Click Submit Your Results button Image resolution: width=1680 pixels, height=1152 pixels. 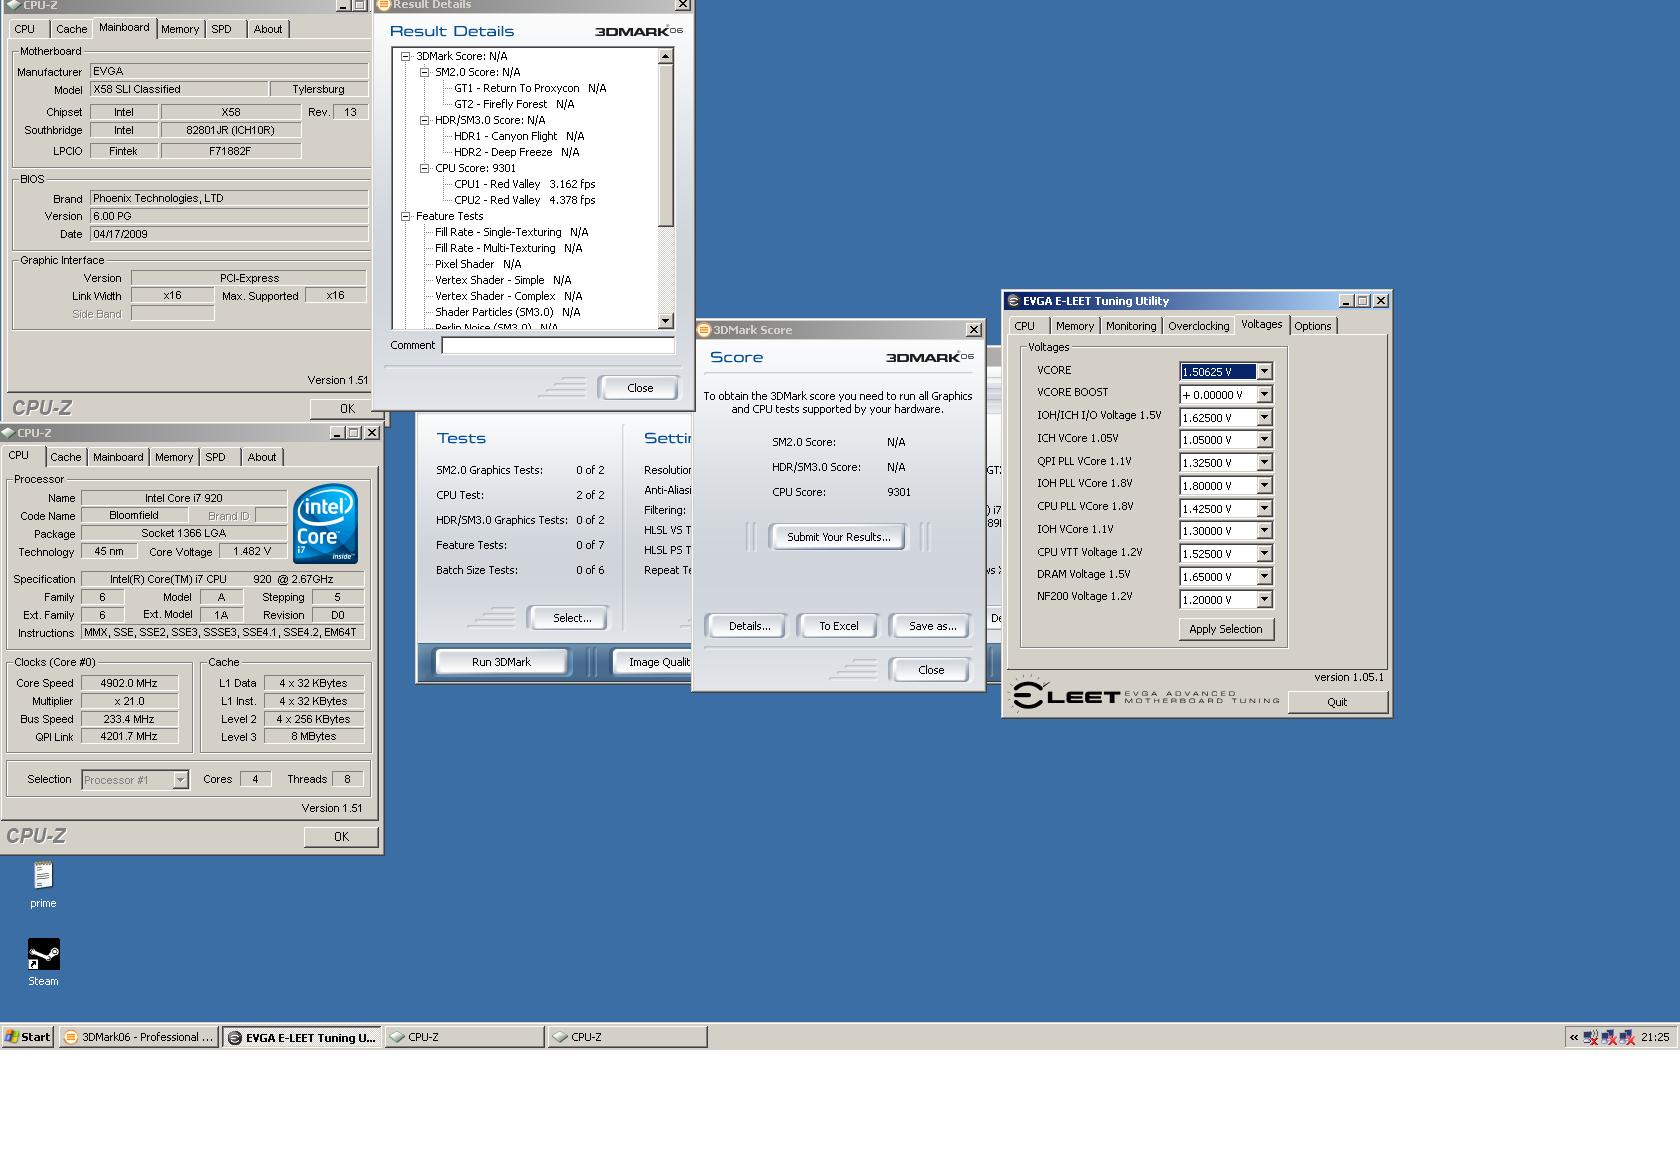838,537
